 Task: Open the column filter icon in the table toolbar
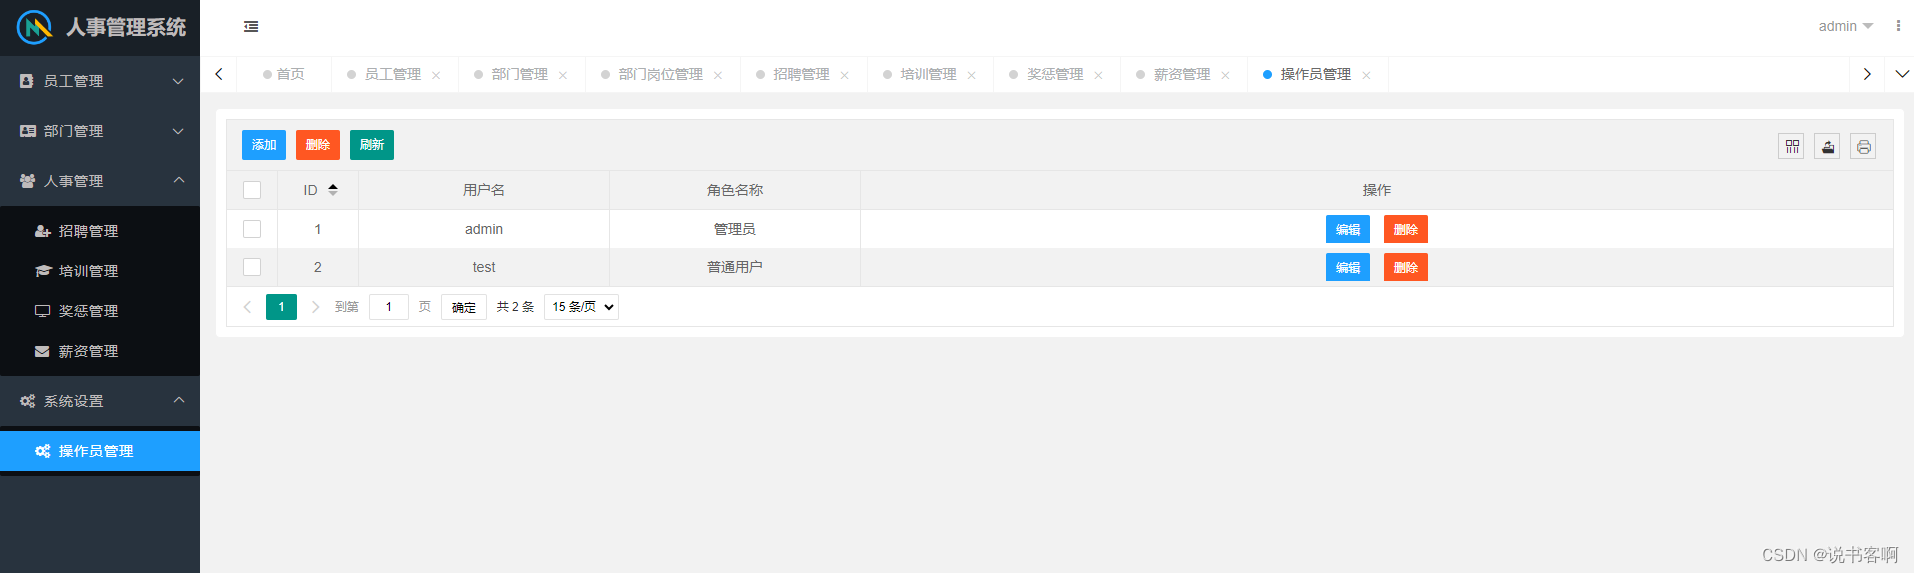tap(1792, 146)
